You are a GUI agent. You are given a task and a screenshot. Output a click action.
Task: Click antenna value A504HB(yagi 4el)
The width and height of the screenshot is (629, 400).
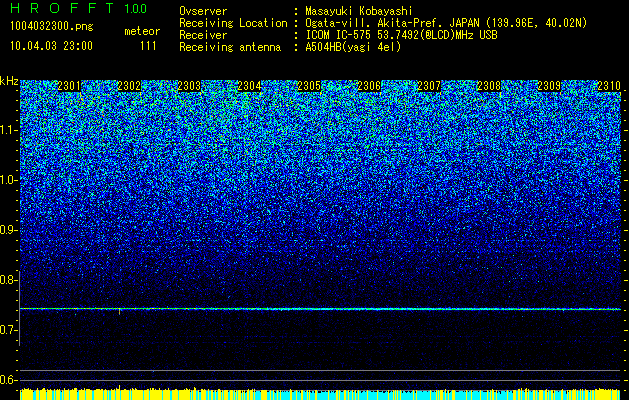pos(353,47)
